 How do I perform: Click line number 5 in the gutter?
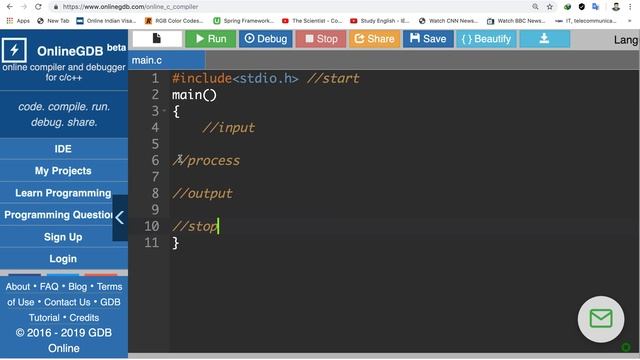click(155, 144)
